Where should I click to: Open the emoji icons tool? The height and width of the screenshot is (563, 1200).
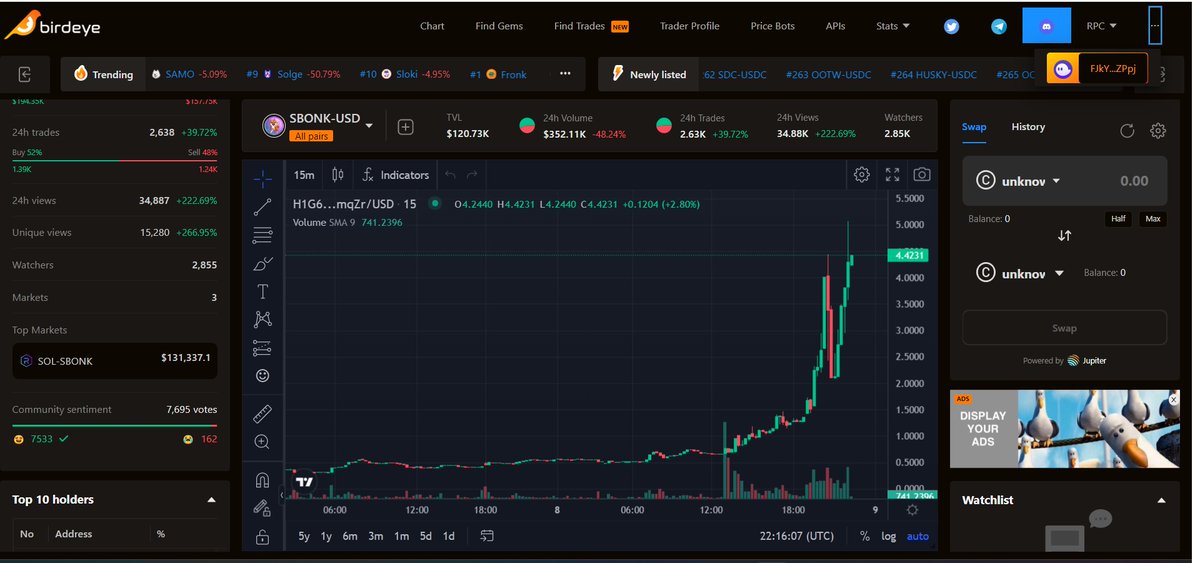(262, 376)
